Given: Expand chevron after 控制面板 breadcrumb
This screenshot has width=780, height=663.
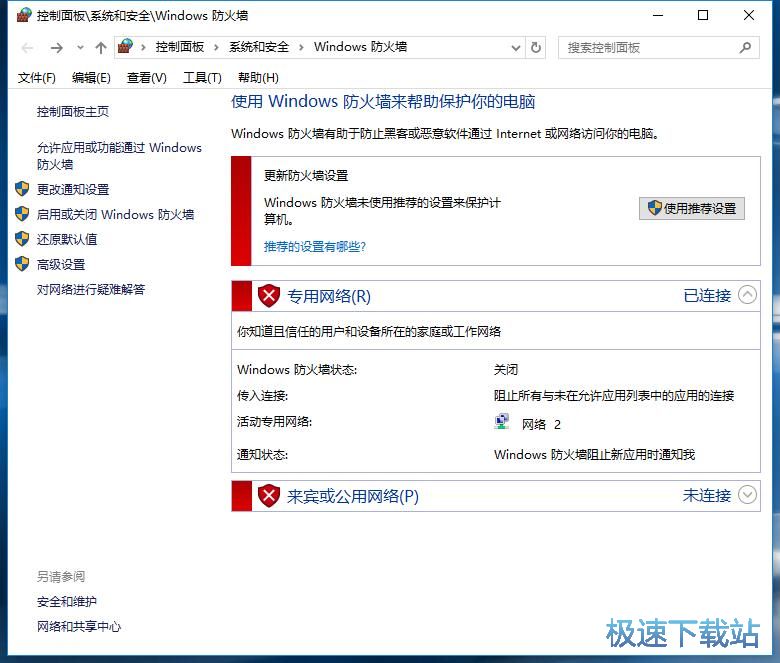Looking at the screenshot, I should [x=216, y=48].
